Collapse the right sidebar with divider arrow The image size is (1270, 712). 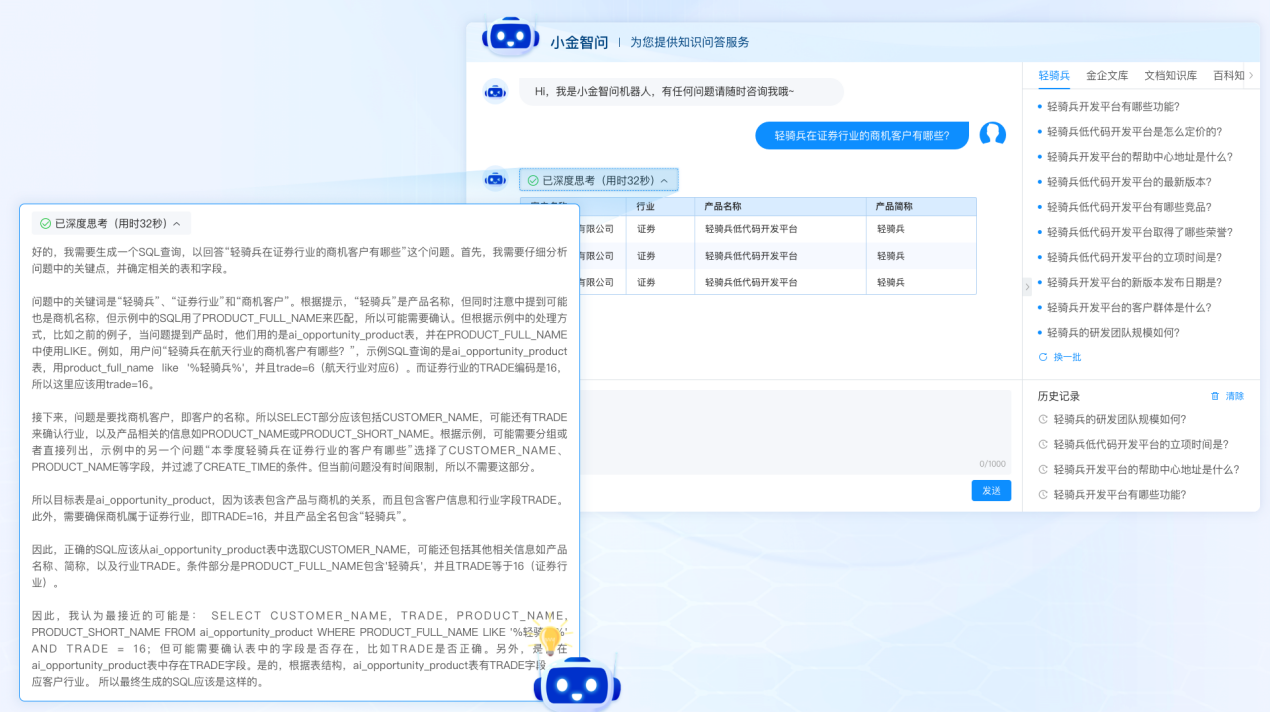point(1025,287)
